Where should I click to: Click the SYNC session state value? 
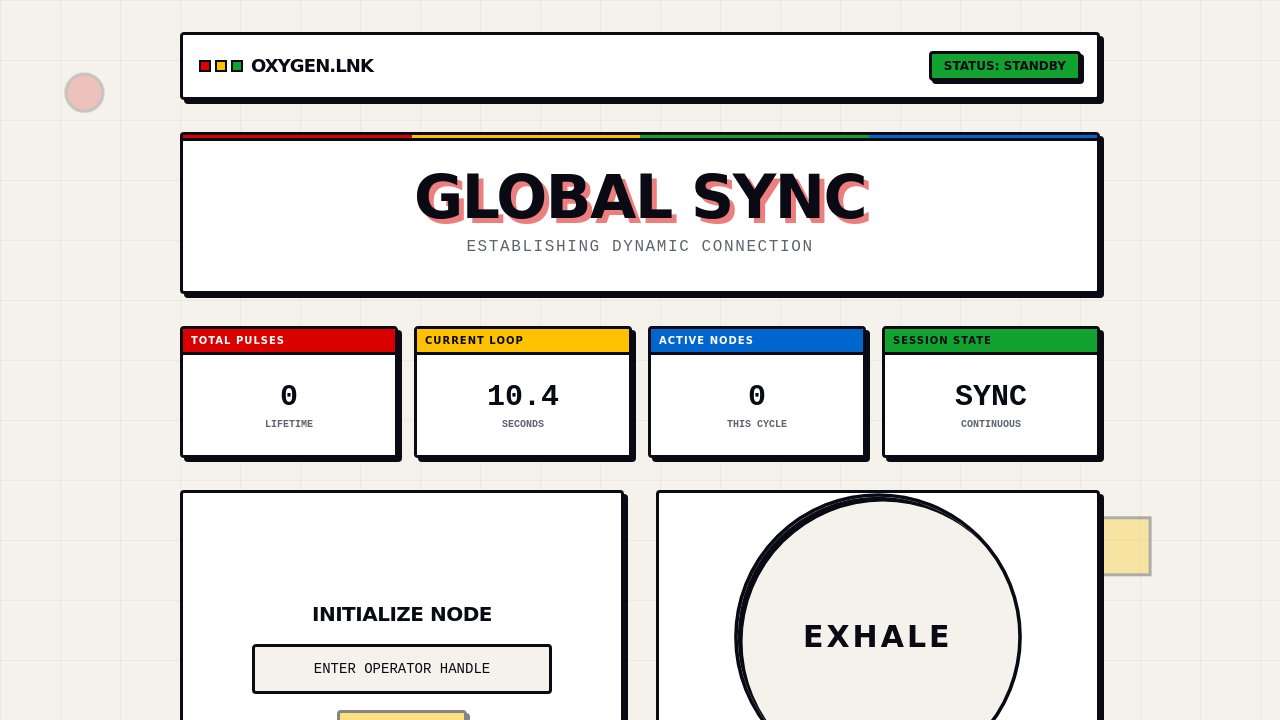click(x=991, y=396)
